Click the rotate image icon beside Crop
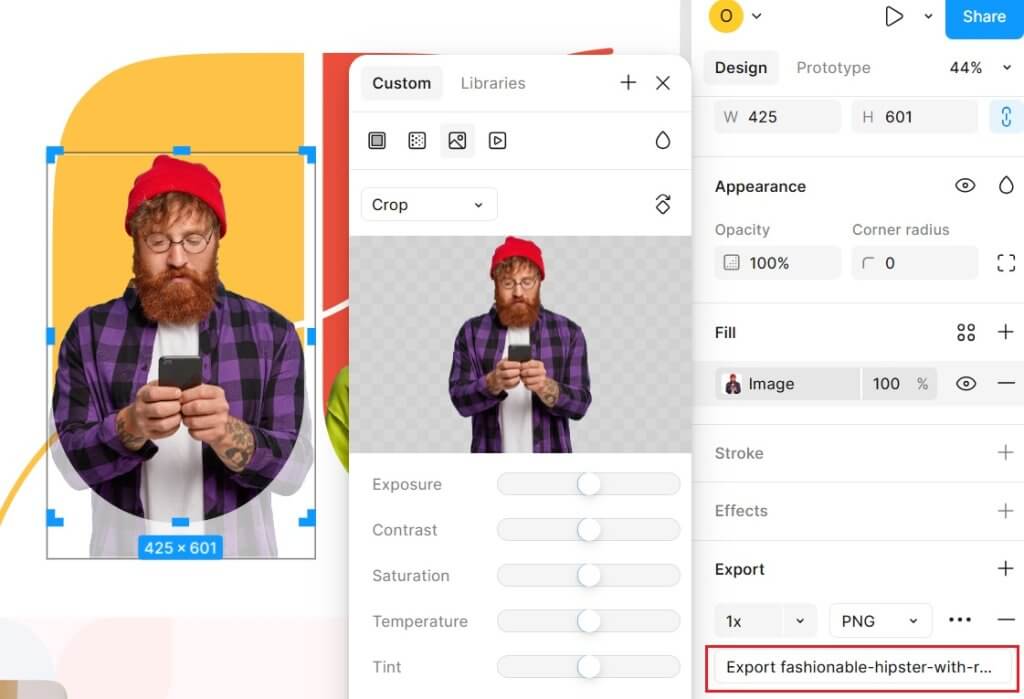 [662, 204]
